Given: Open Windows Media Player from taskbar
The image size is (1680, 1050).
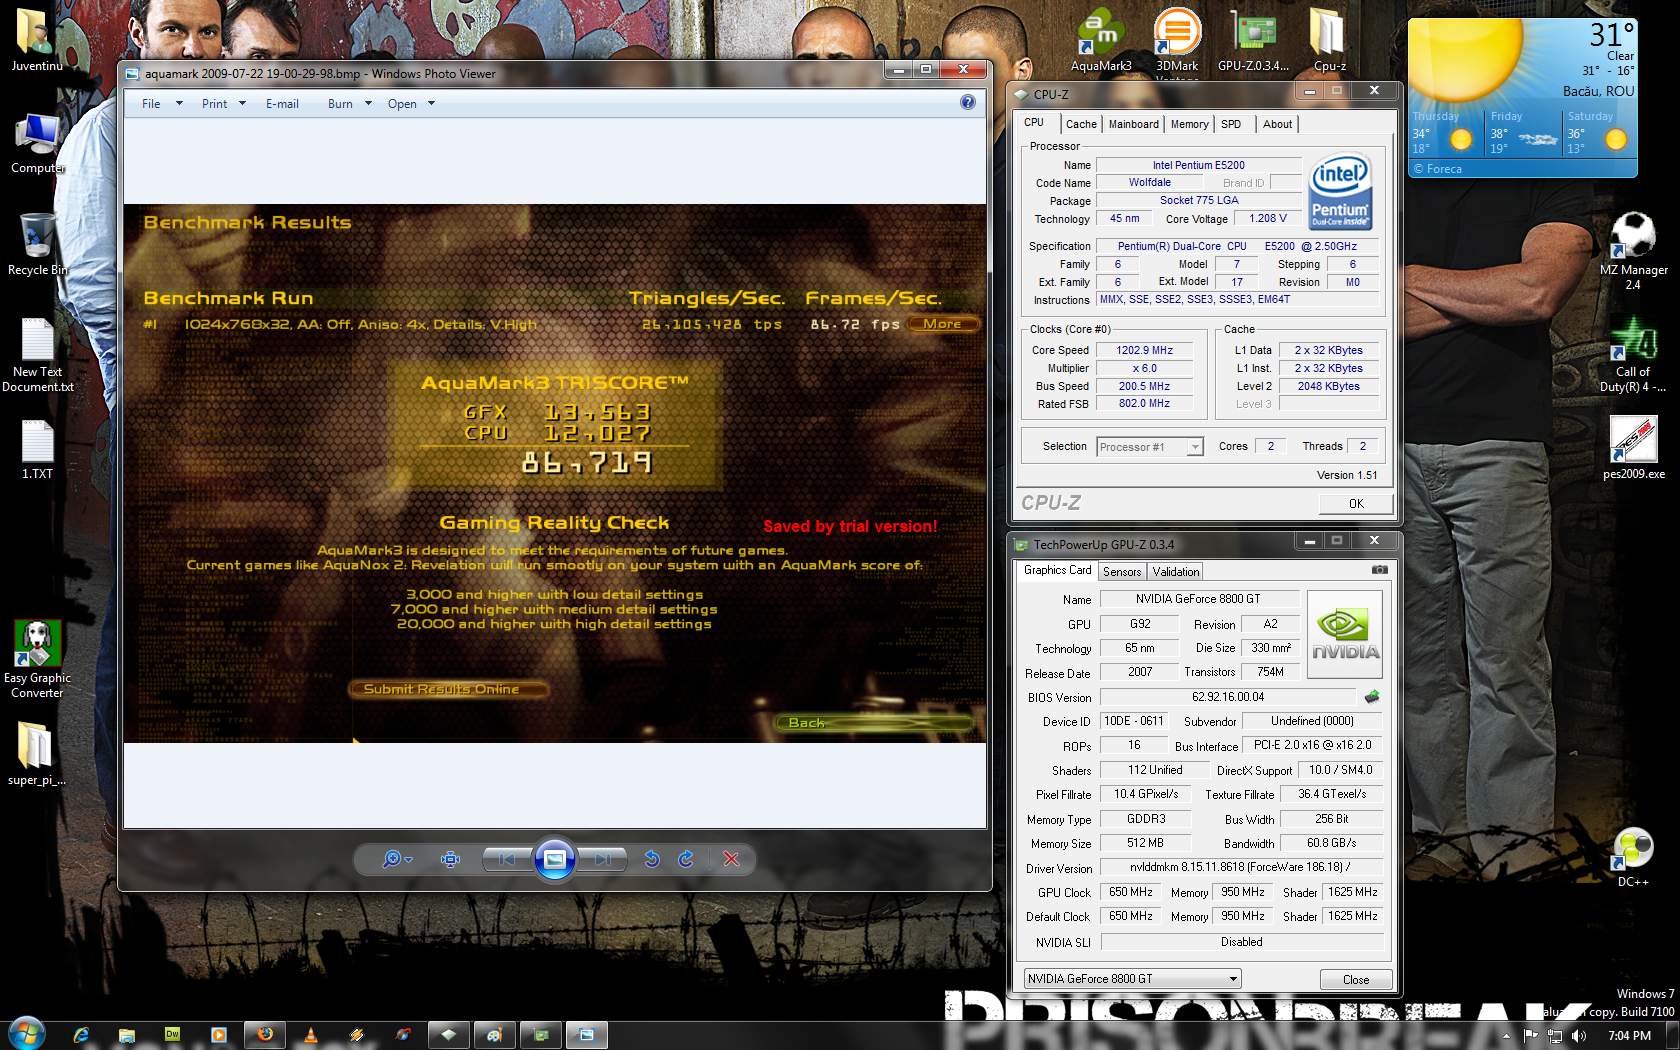Looking at the screenshot, I should pyautogui.click(x=219, y=1035).
